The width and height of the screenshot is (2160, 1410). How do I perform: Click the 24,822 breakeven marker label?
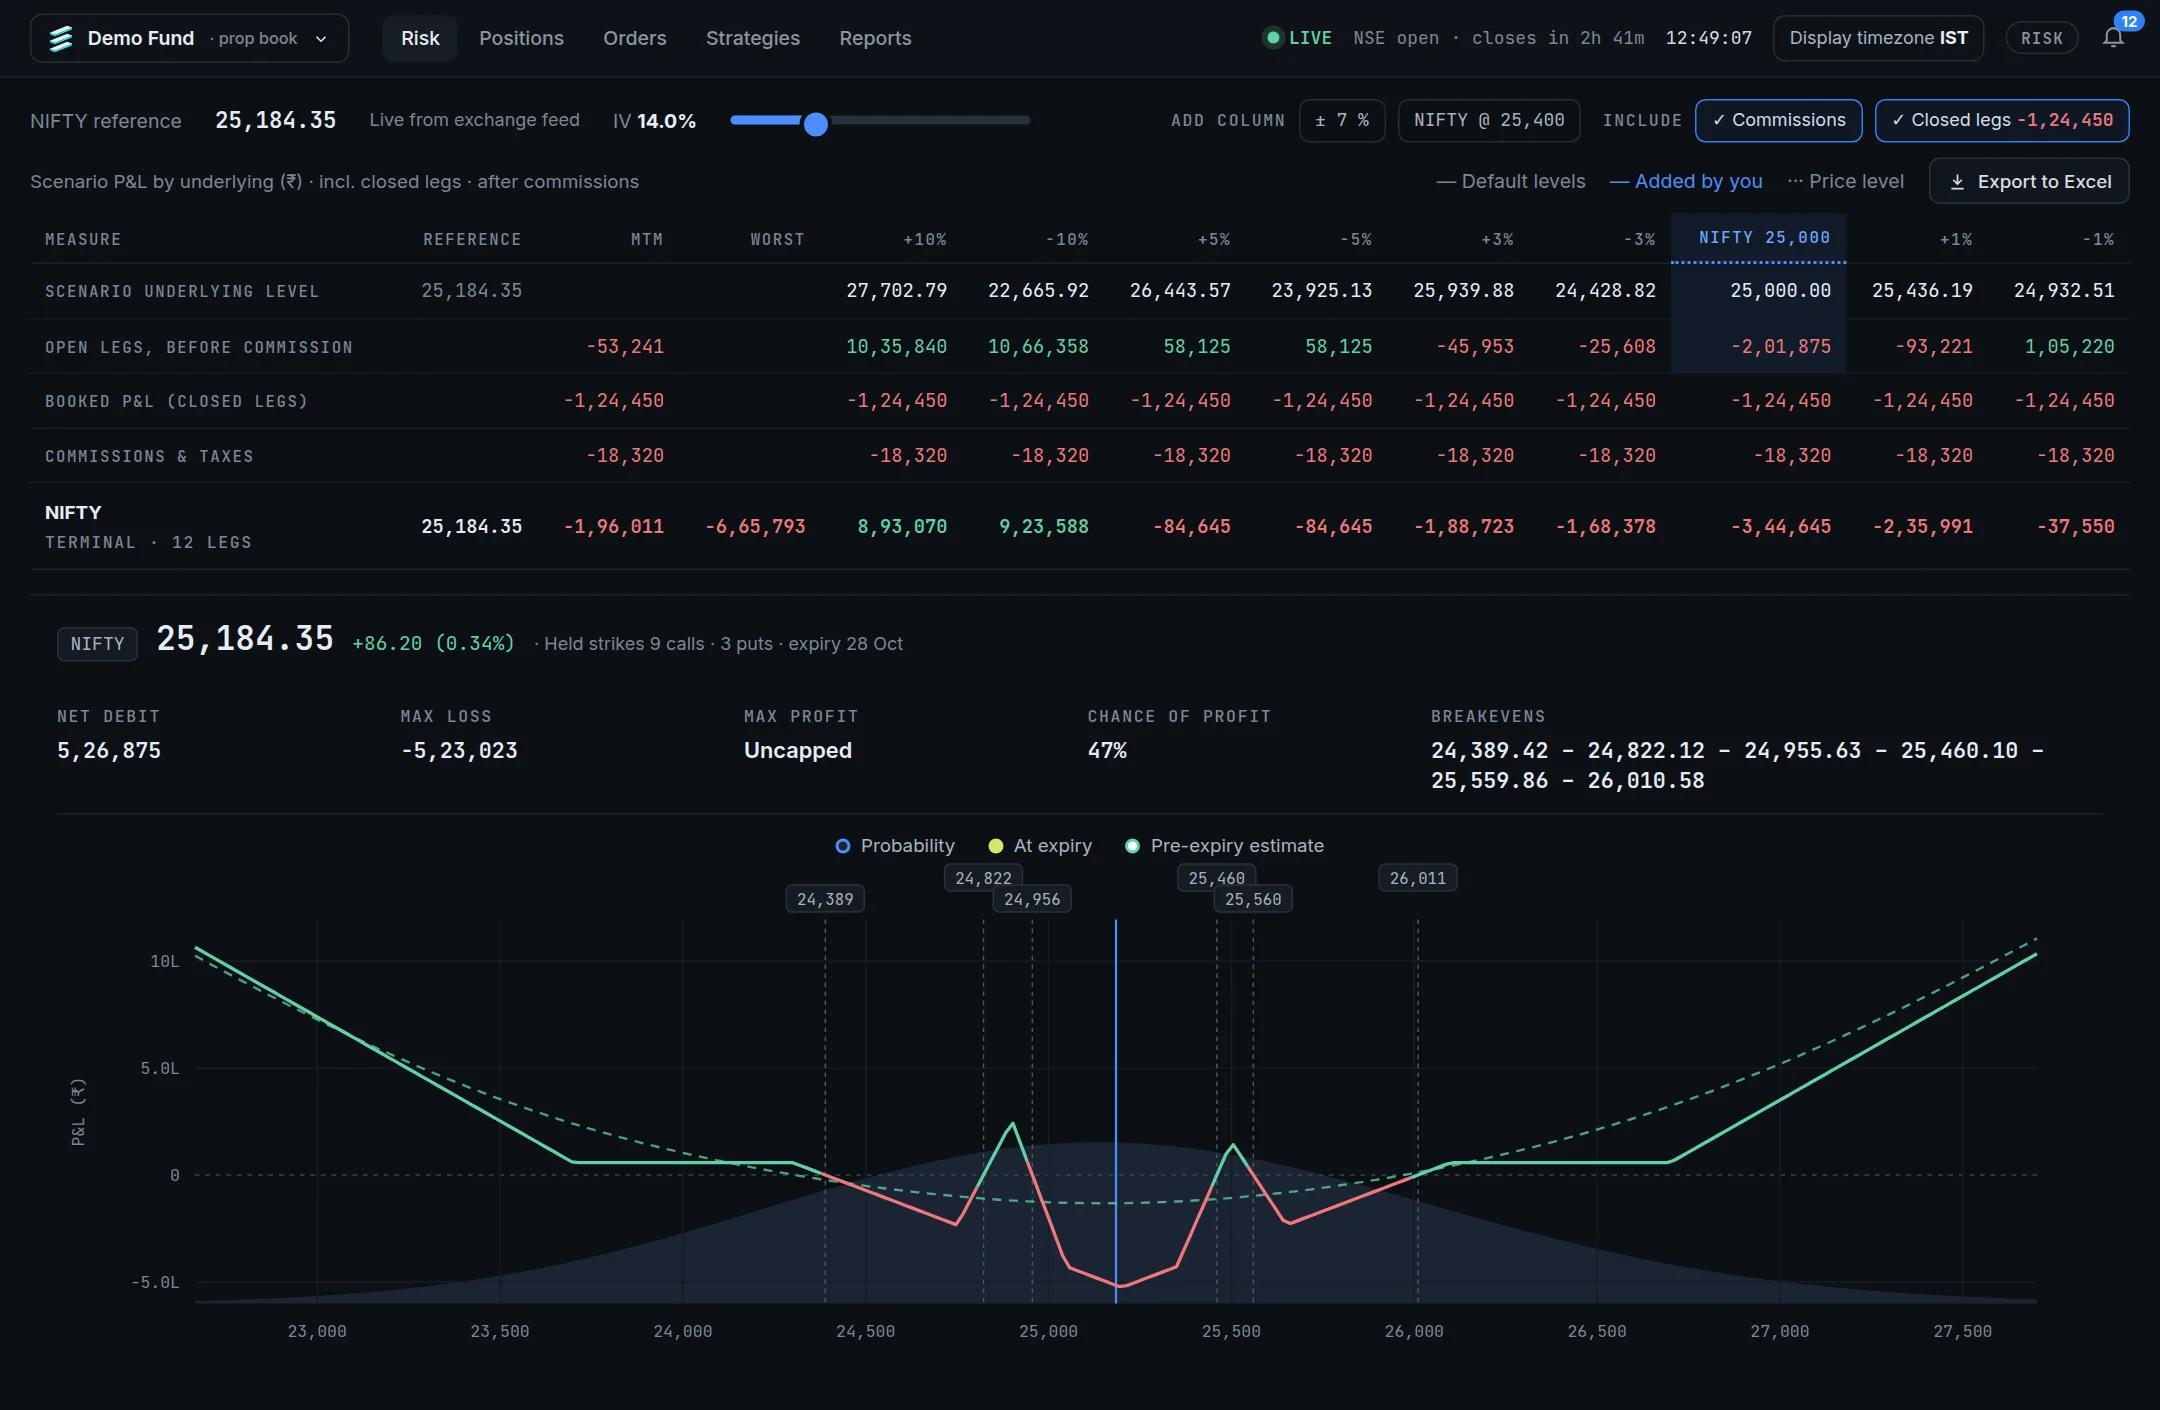[983, 878]
